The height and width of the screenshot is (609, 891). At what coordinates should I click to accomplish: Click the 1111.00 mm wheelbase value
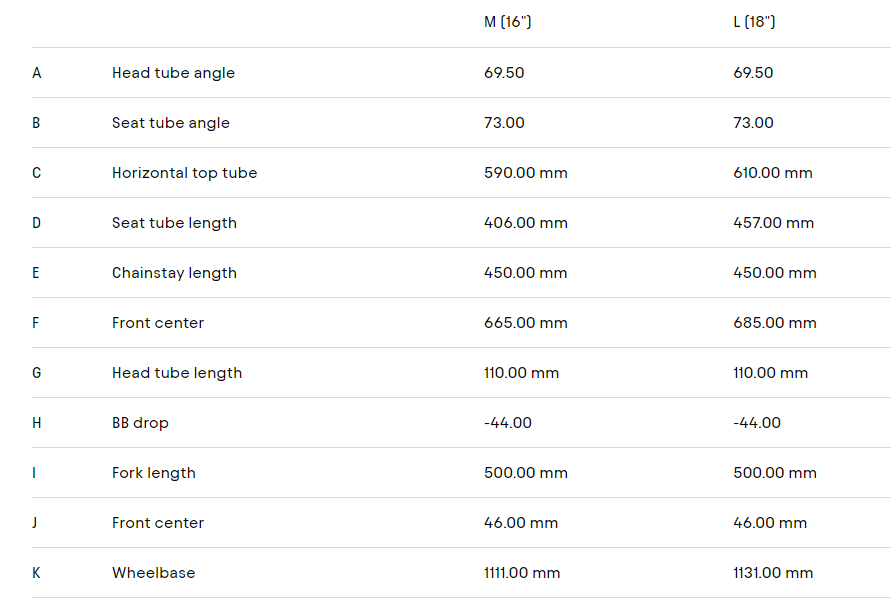pyautogui.click(x=521, y=573)
